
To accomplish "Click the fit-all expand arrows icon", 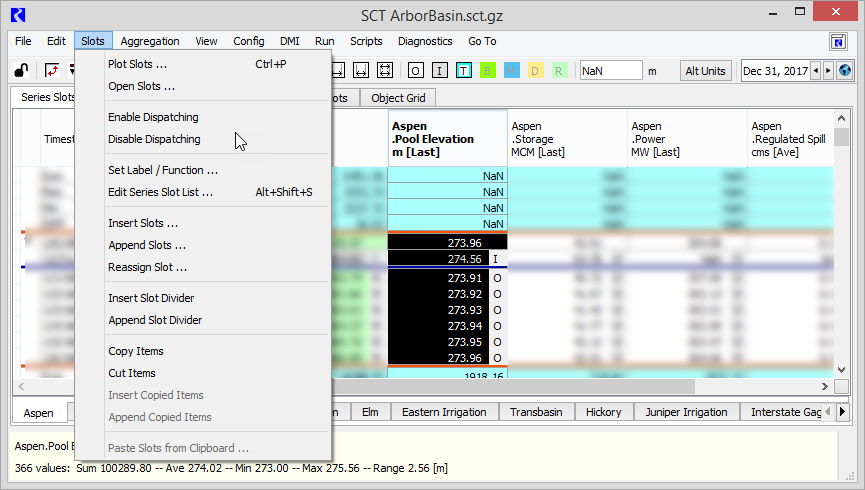I will pyautogui.click(x=385, y=71).
